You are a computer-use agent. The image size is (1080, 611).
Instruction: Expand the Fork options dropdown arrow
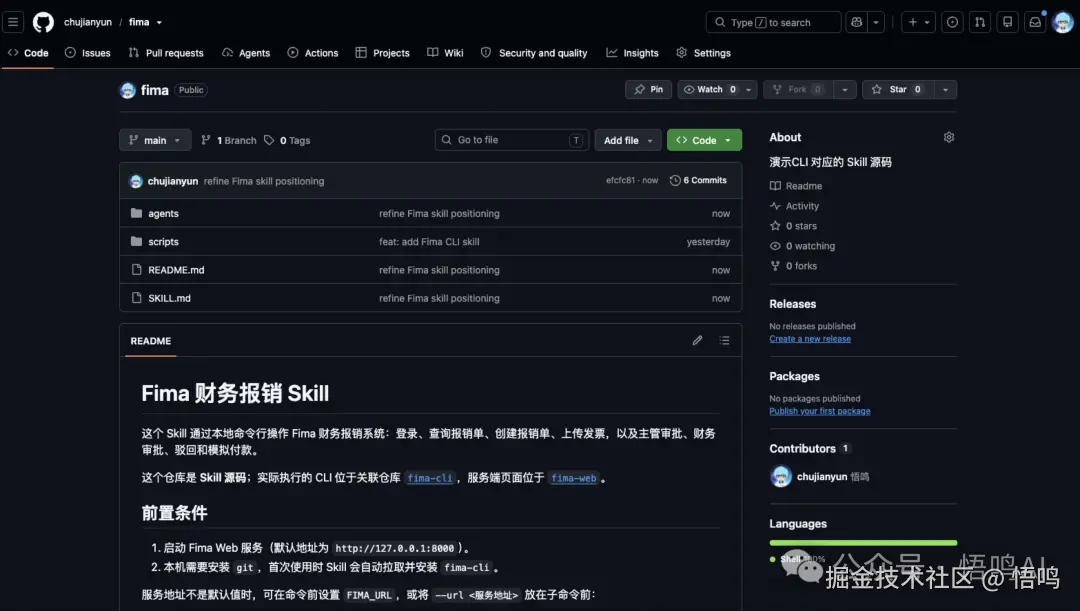coord(844,90)
